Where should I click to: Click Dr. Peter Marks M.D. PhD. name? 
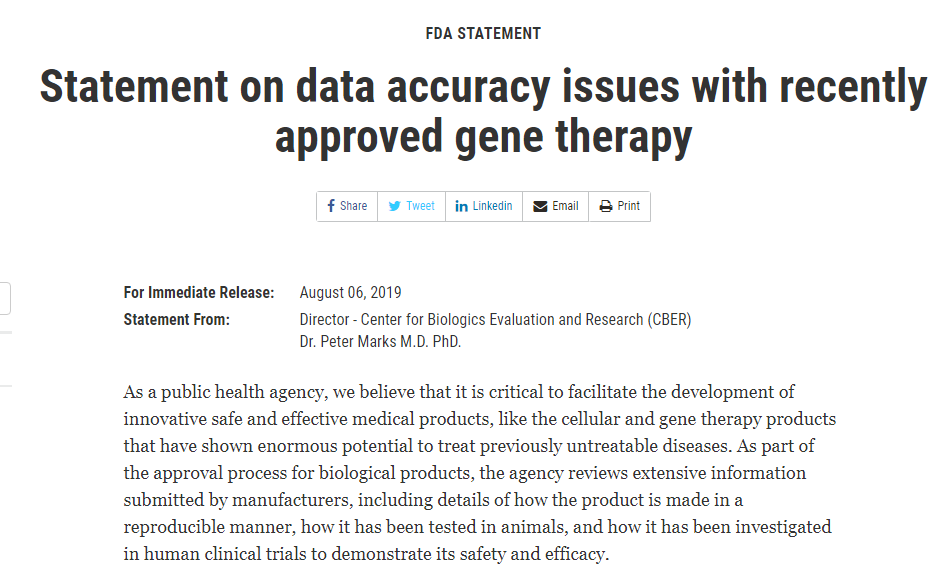click(380, 342)
